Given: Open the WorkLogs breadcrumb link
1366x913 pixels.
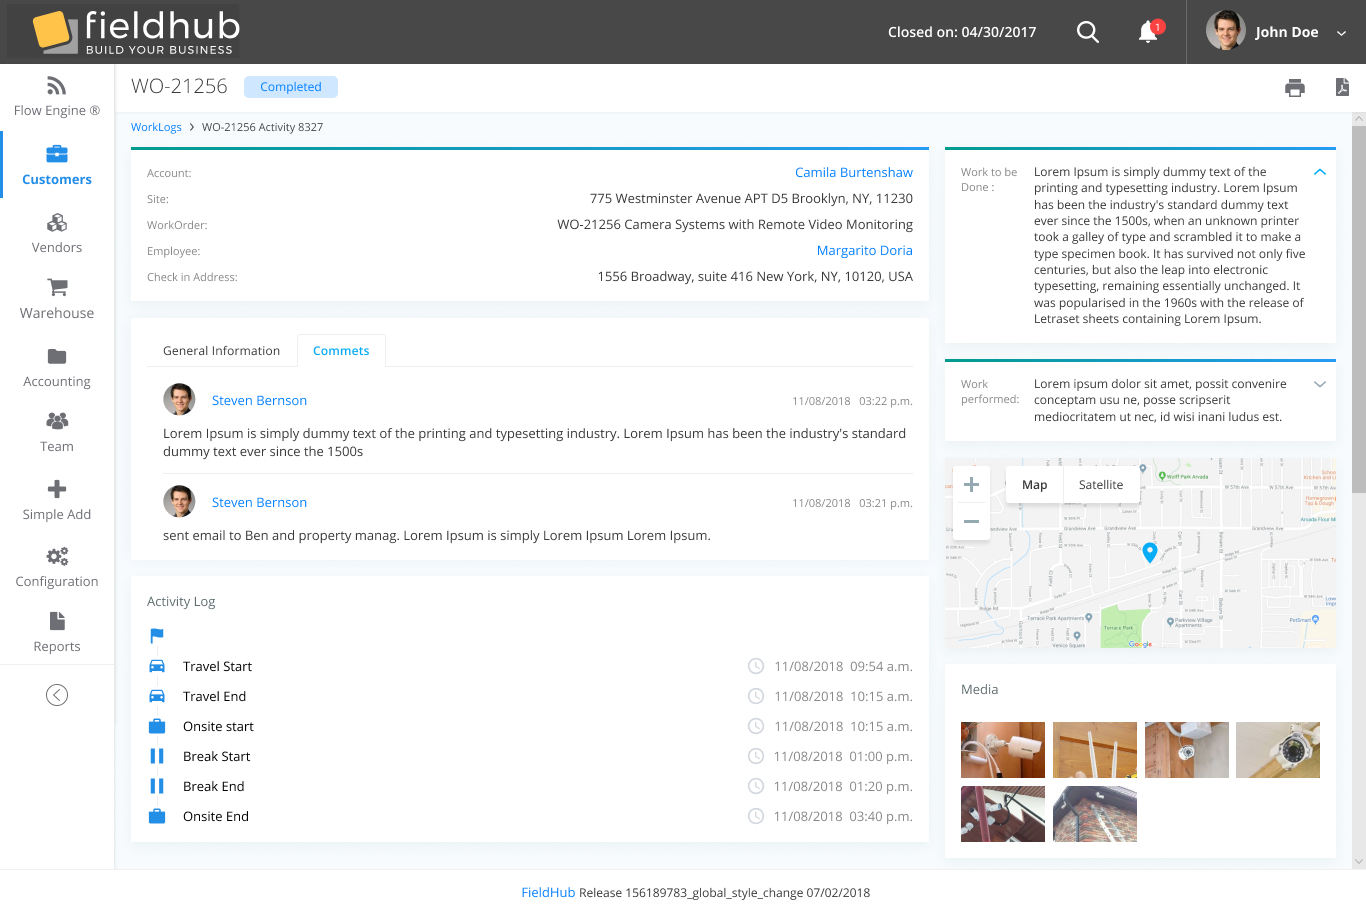Looking at the screenshot, I should (x=156, y=127).
